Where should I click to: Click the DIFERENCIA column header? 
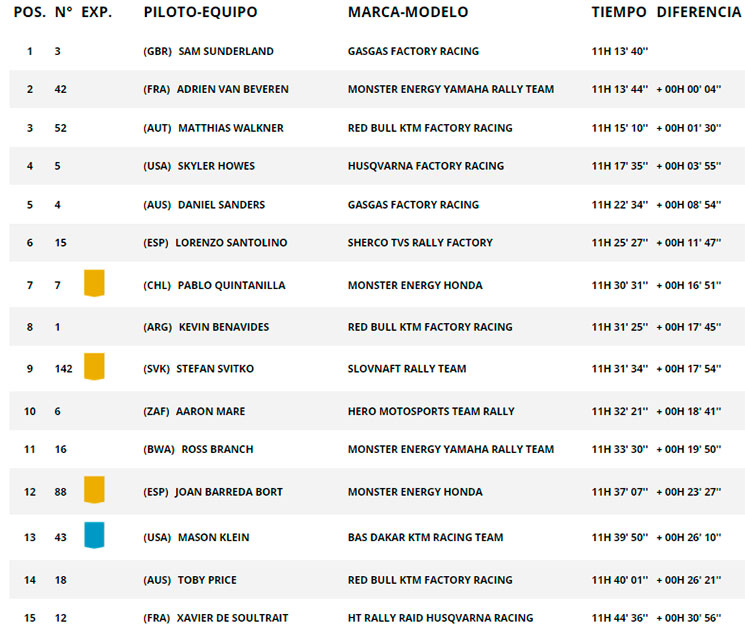pos(699,12)
